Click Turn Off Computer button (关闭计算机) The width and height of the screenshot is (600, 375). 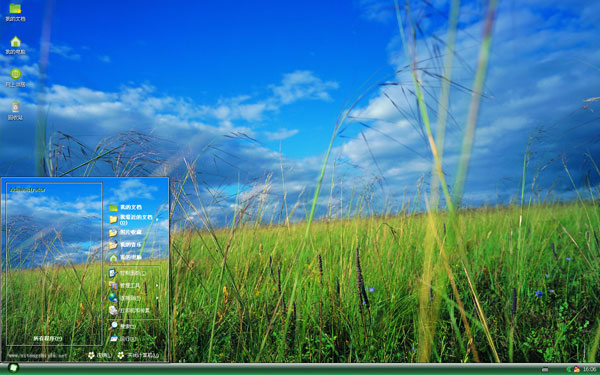point(138,355)
